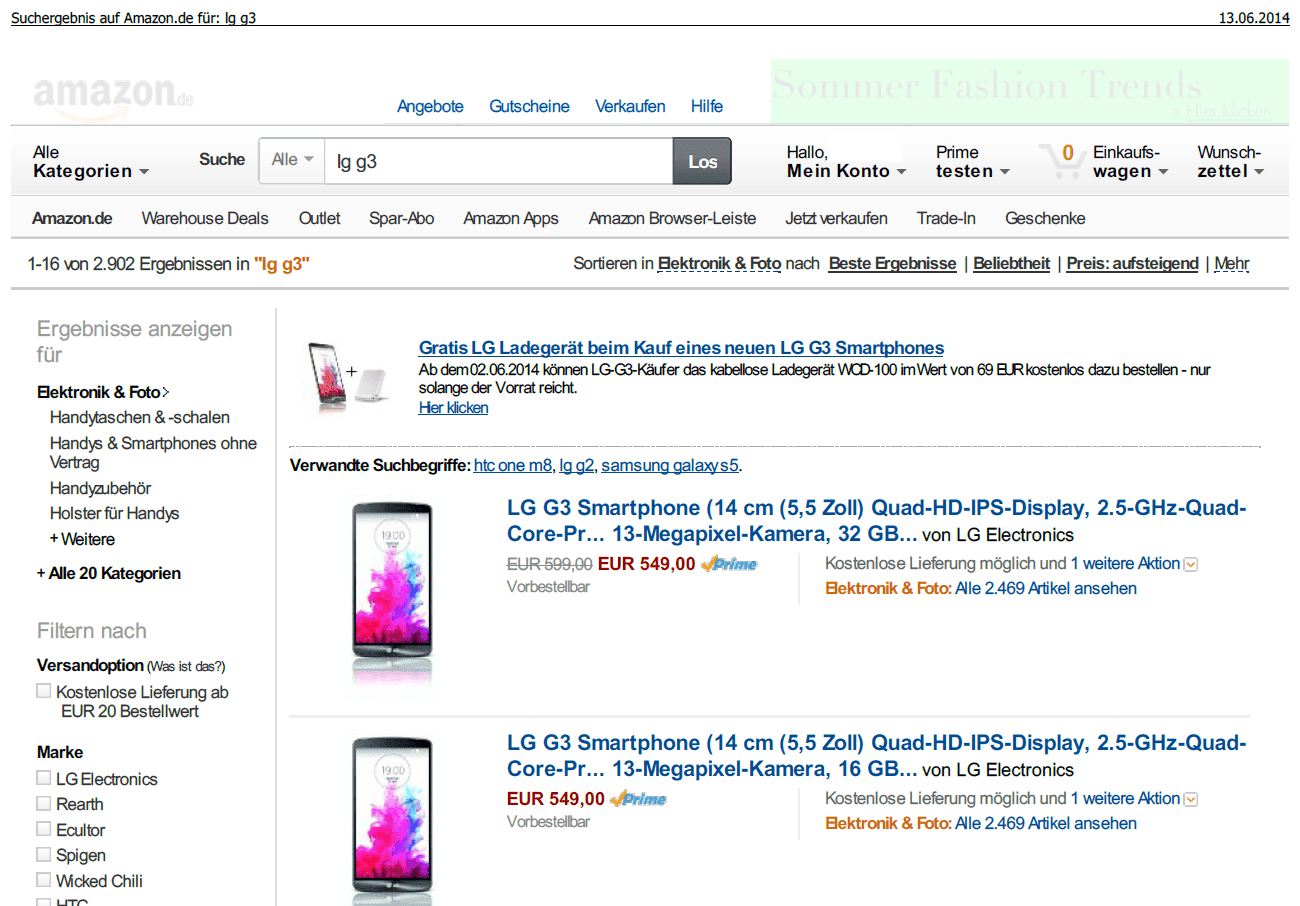Expand the Alle Kategorien menu
Screen dimensions: 1300x906
pyautogui.click(x=90, y=162)
